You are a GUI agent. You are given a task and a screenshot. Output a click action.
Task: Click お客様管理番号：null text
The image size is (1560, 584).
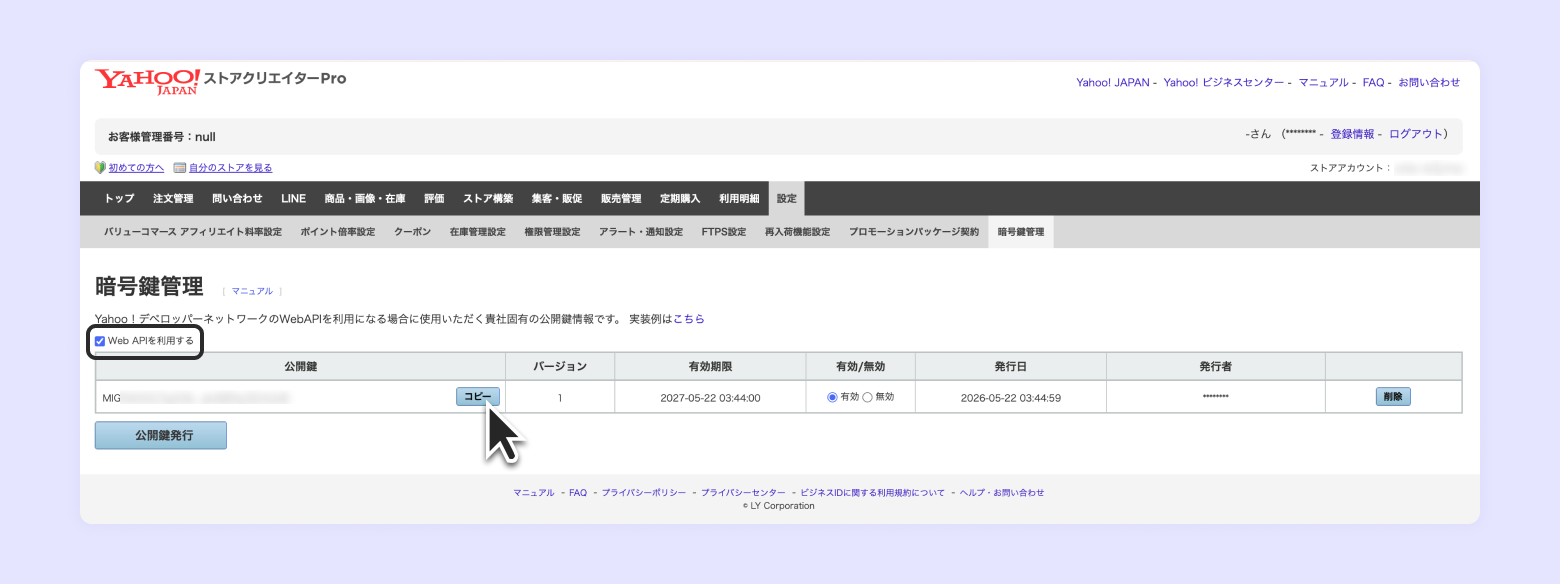(162, 136)
